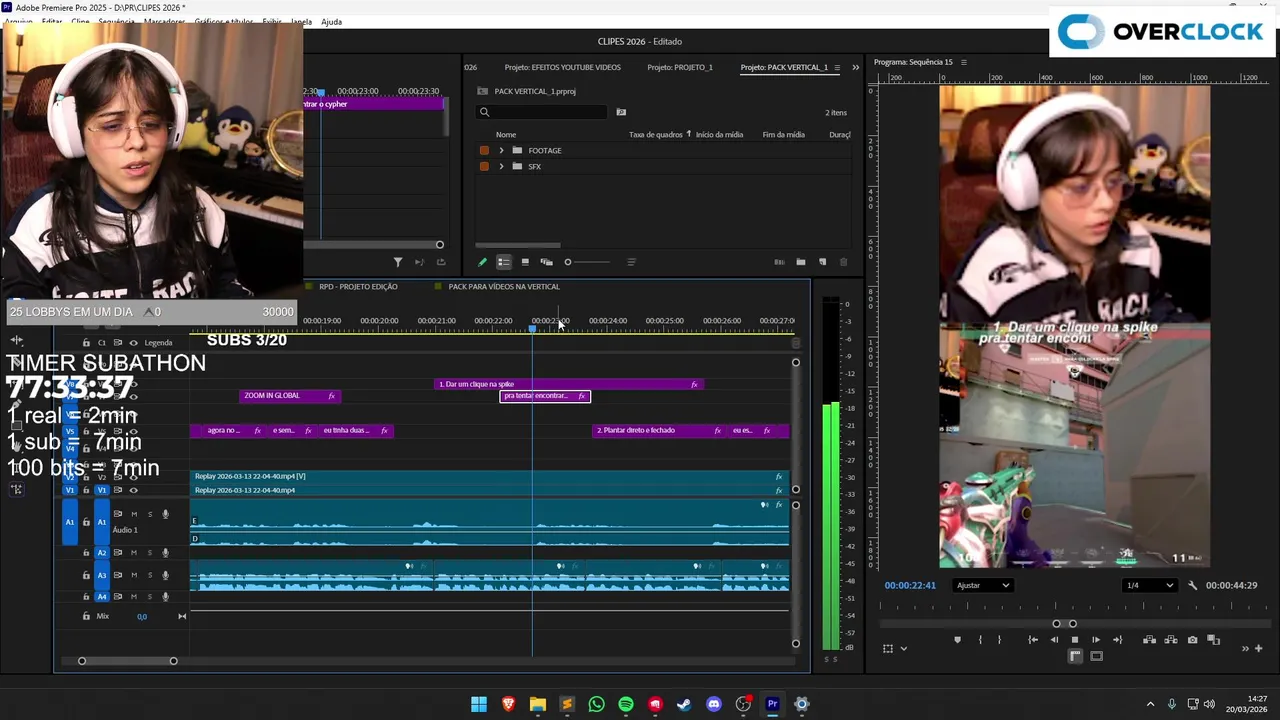Step forward one frame in Program monitor

(x=1096, y=640)
